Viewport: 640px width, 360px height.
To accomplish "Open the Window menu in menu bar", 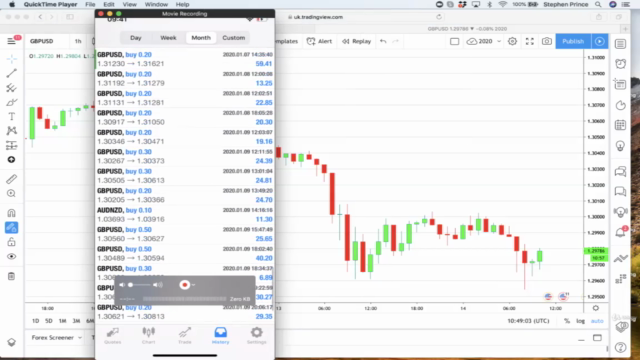I will click(156, 4).
